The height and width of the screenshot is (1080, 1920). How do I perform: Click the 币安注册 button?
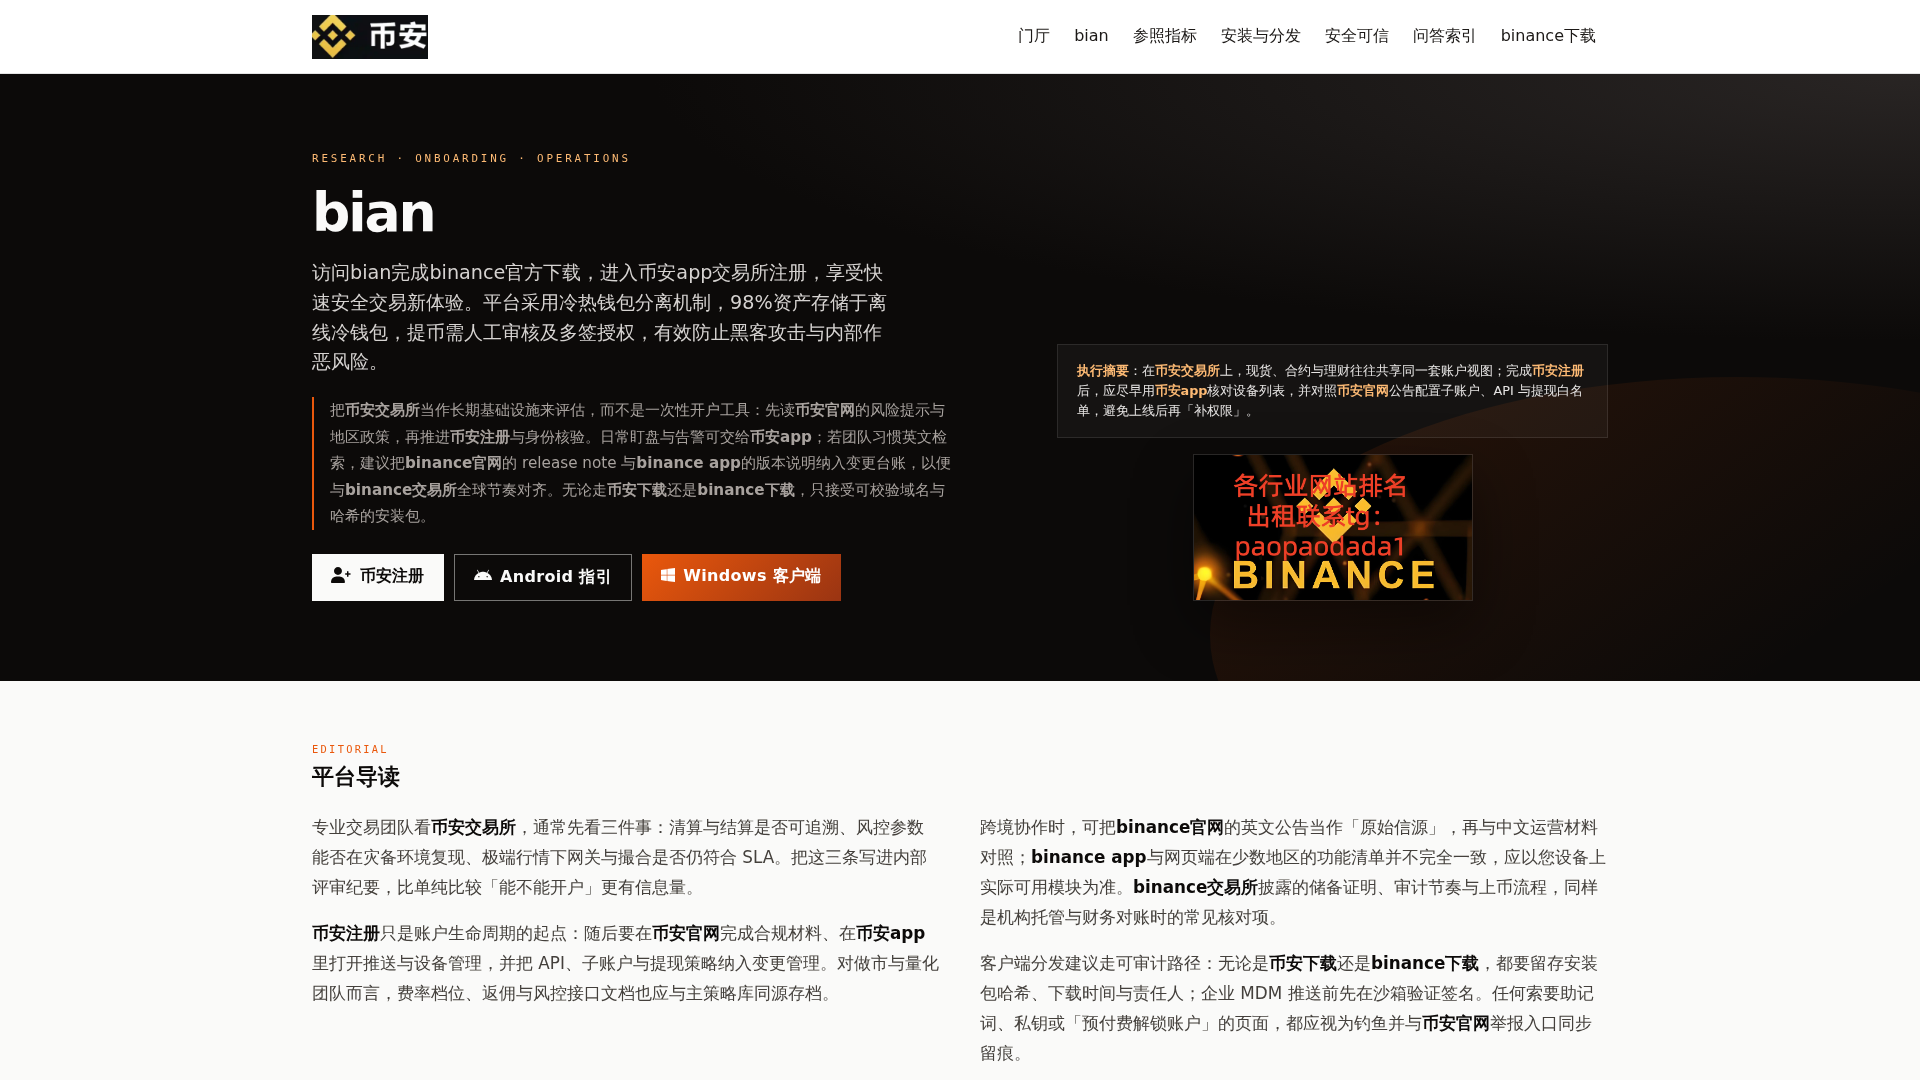pyautogui.click(x=378, y=577)
